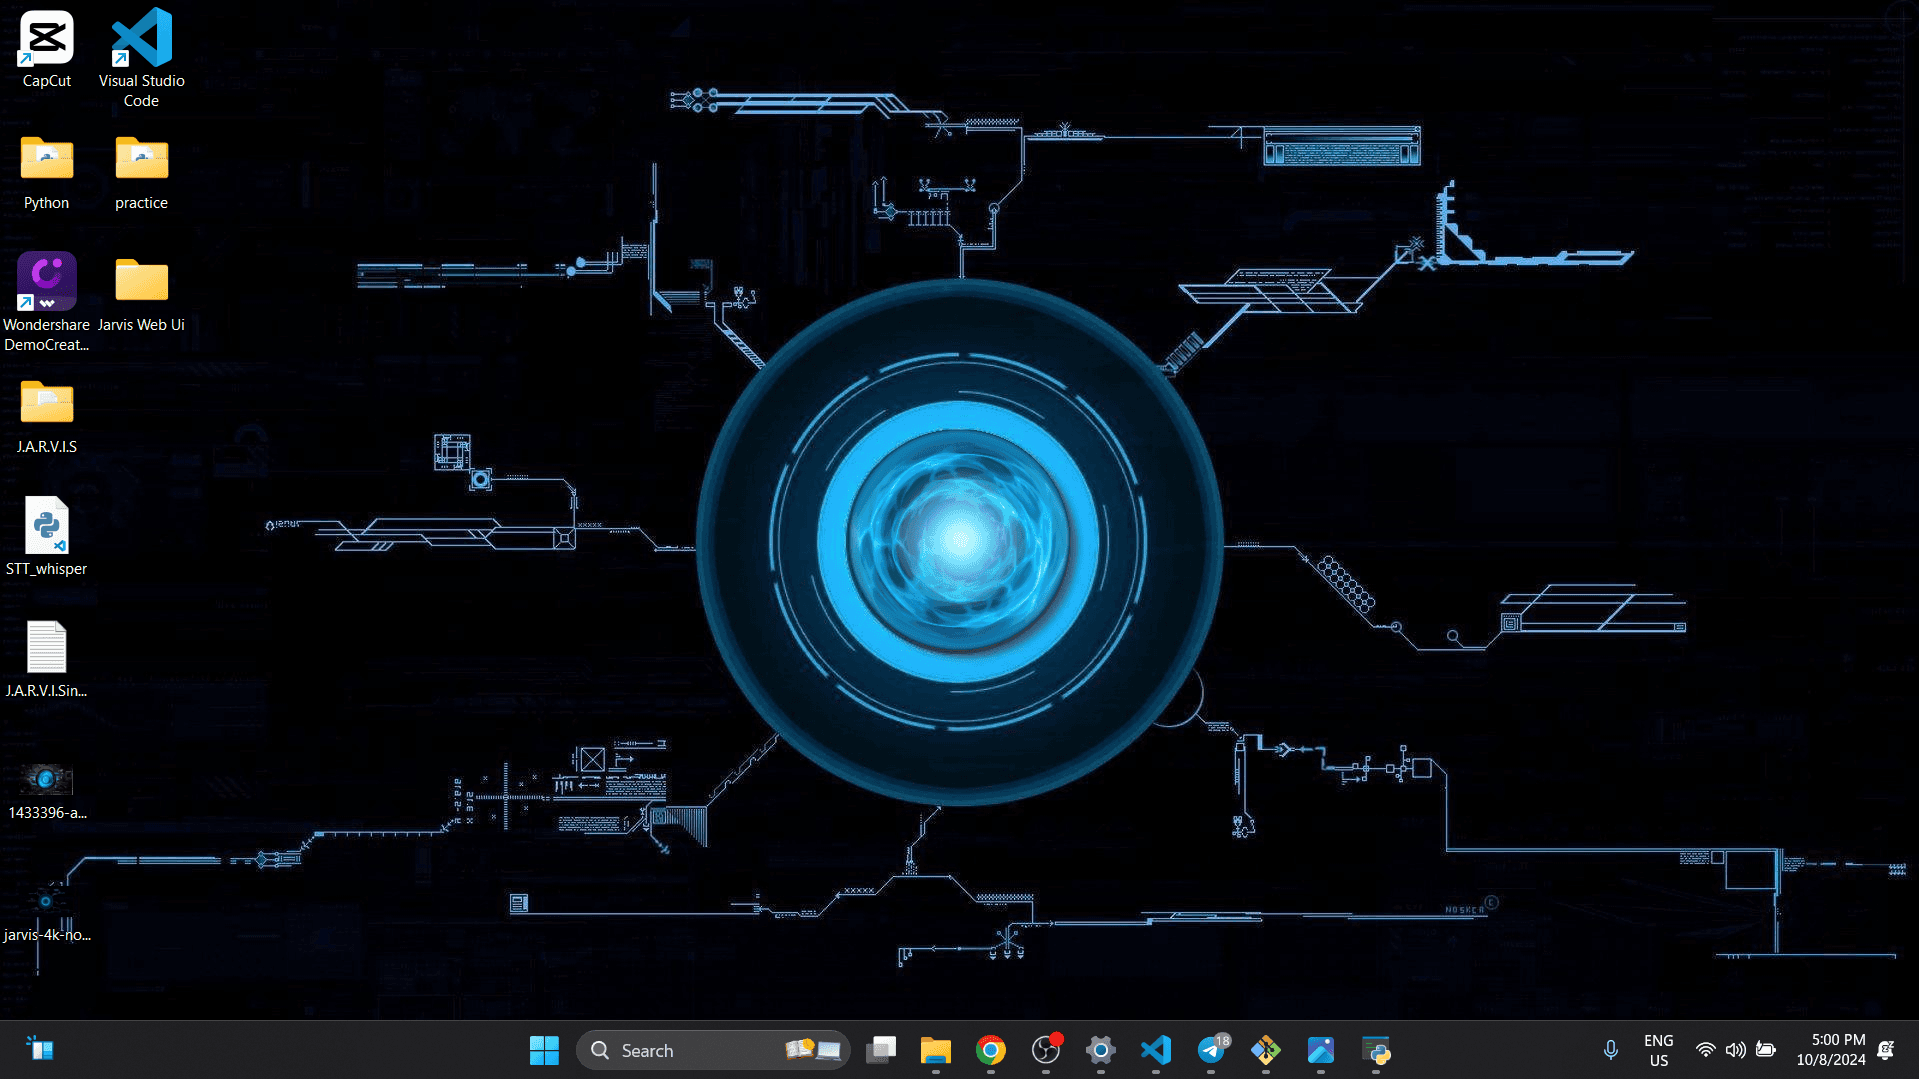Viewport: 1919px width, 1079px height.
Task: Open the Photos app on the taskbar
Action: [x=1321, y=1050]
